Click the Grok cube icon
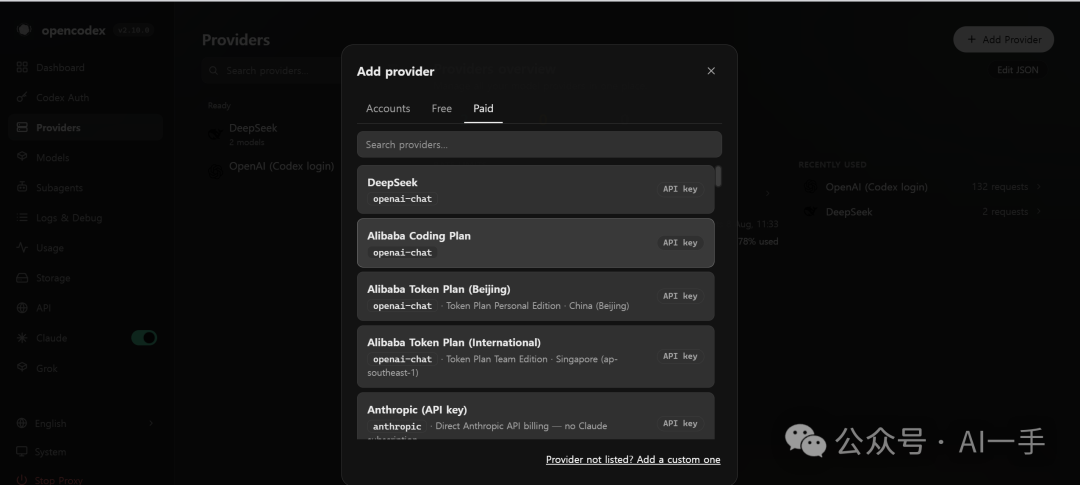 pyautogui.click(x=22, y=368)
